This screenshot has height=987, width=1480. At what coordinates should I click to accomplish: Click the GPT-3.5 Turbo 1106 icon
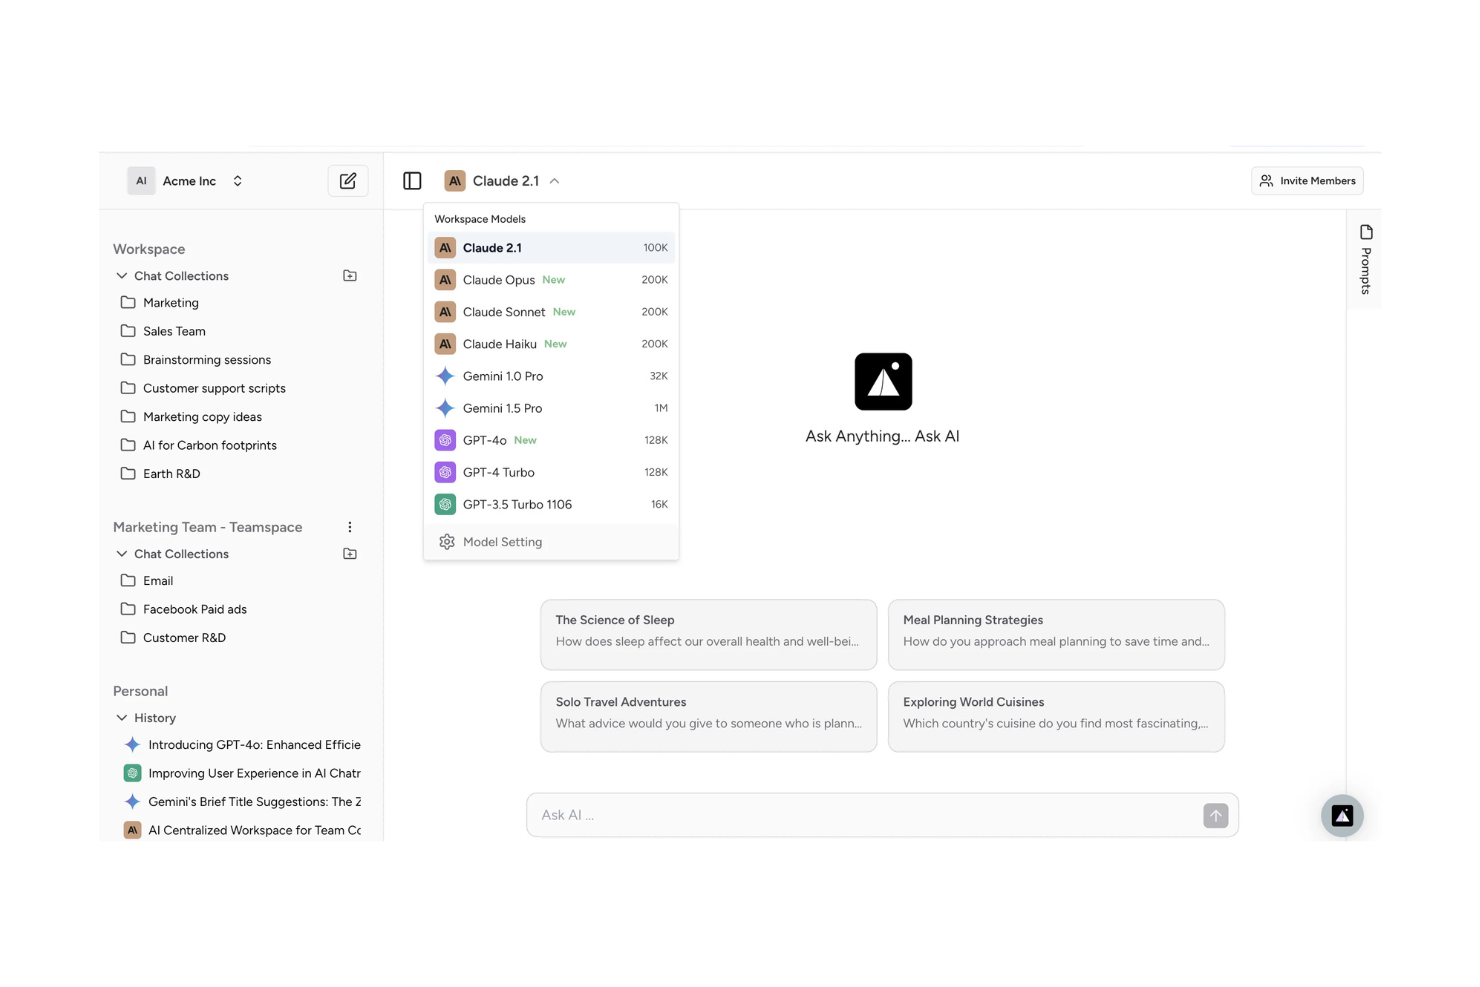445,504
